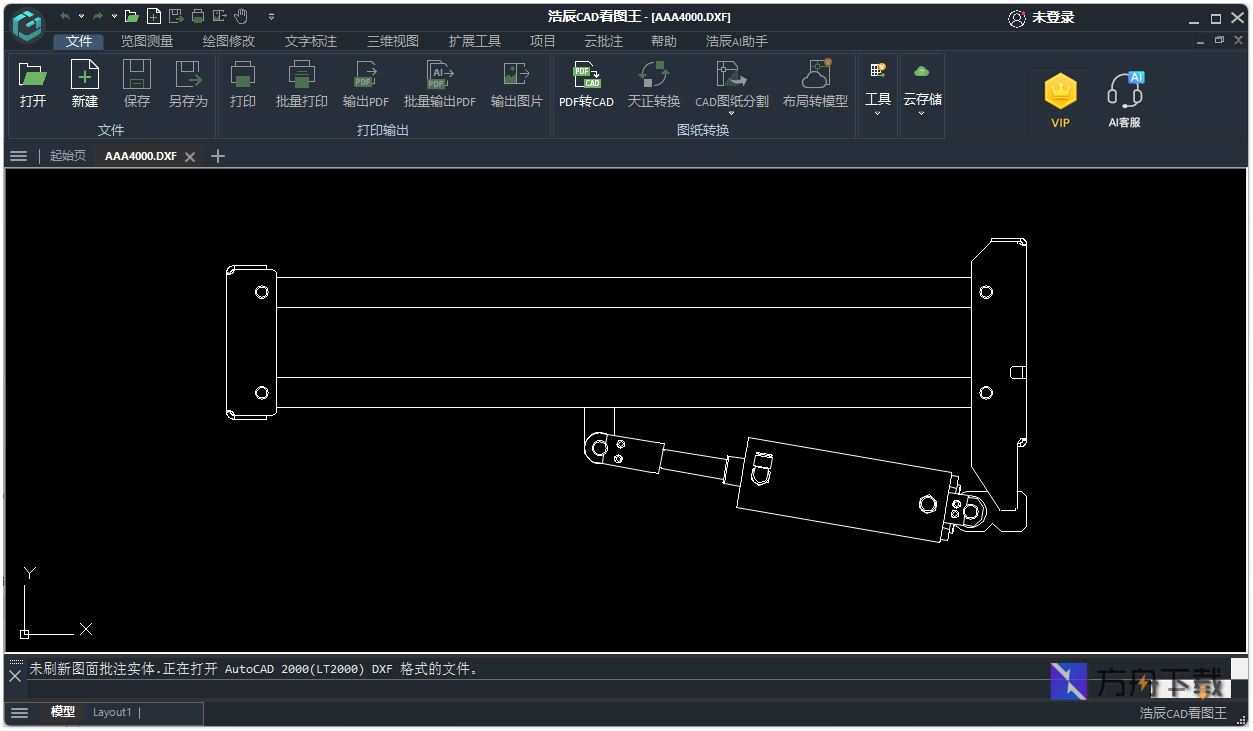Image resolution: width=1253 pixels, height=731 pixels.
Task: Open the 文字标注 ribbon tab
Action: (311, 41)
